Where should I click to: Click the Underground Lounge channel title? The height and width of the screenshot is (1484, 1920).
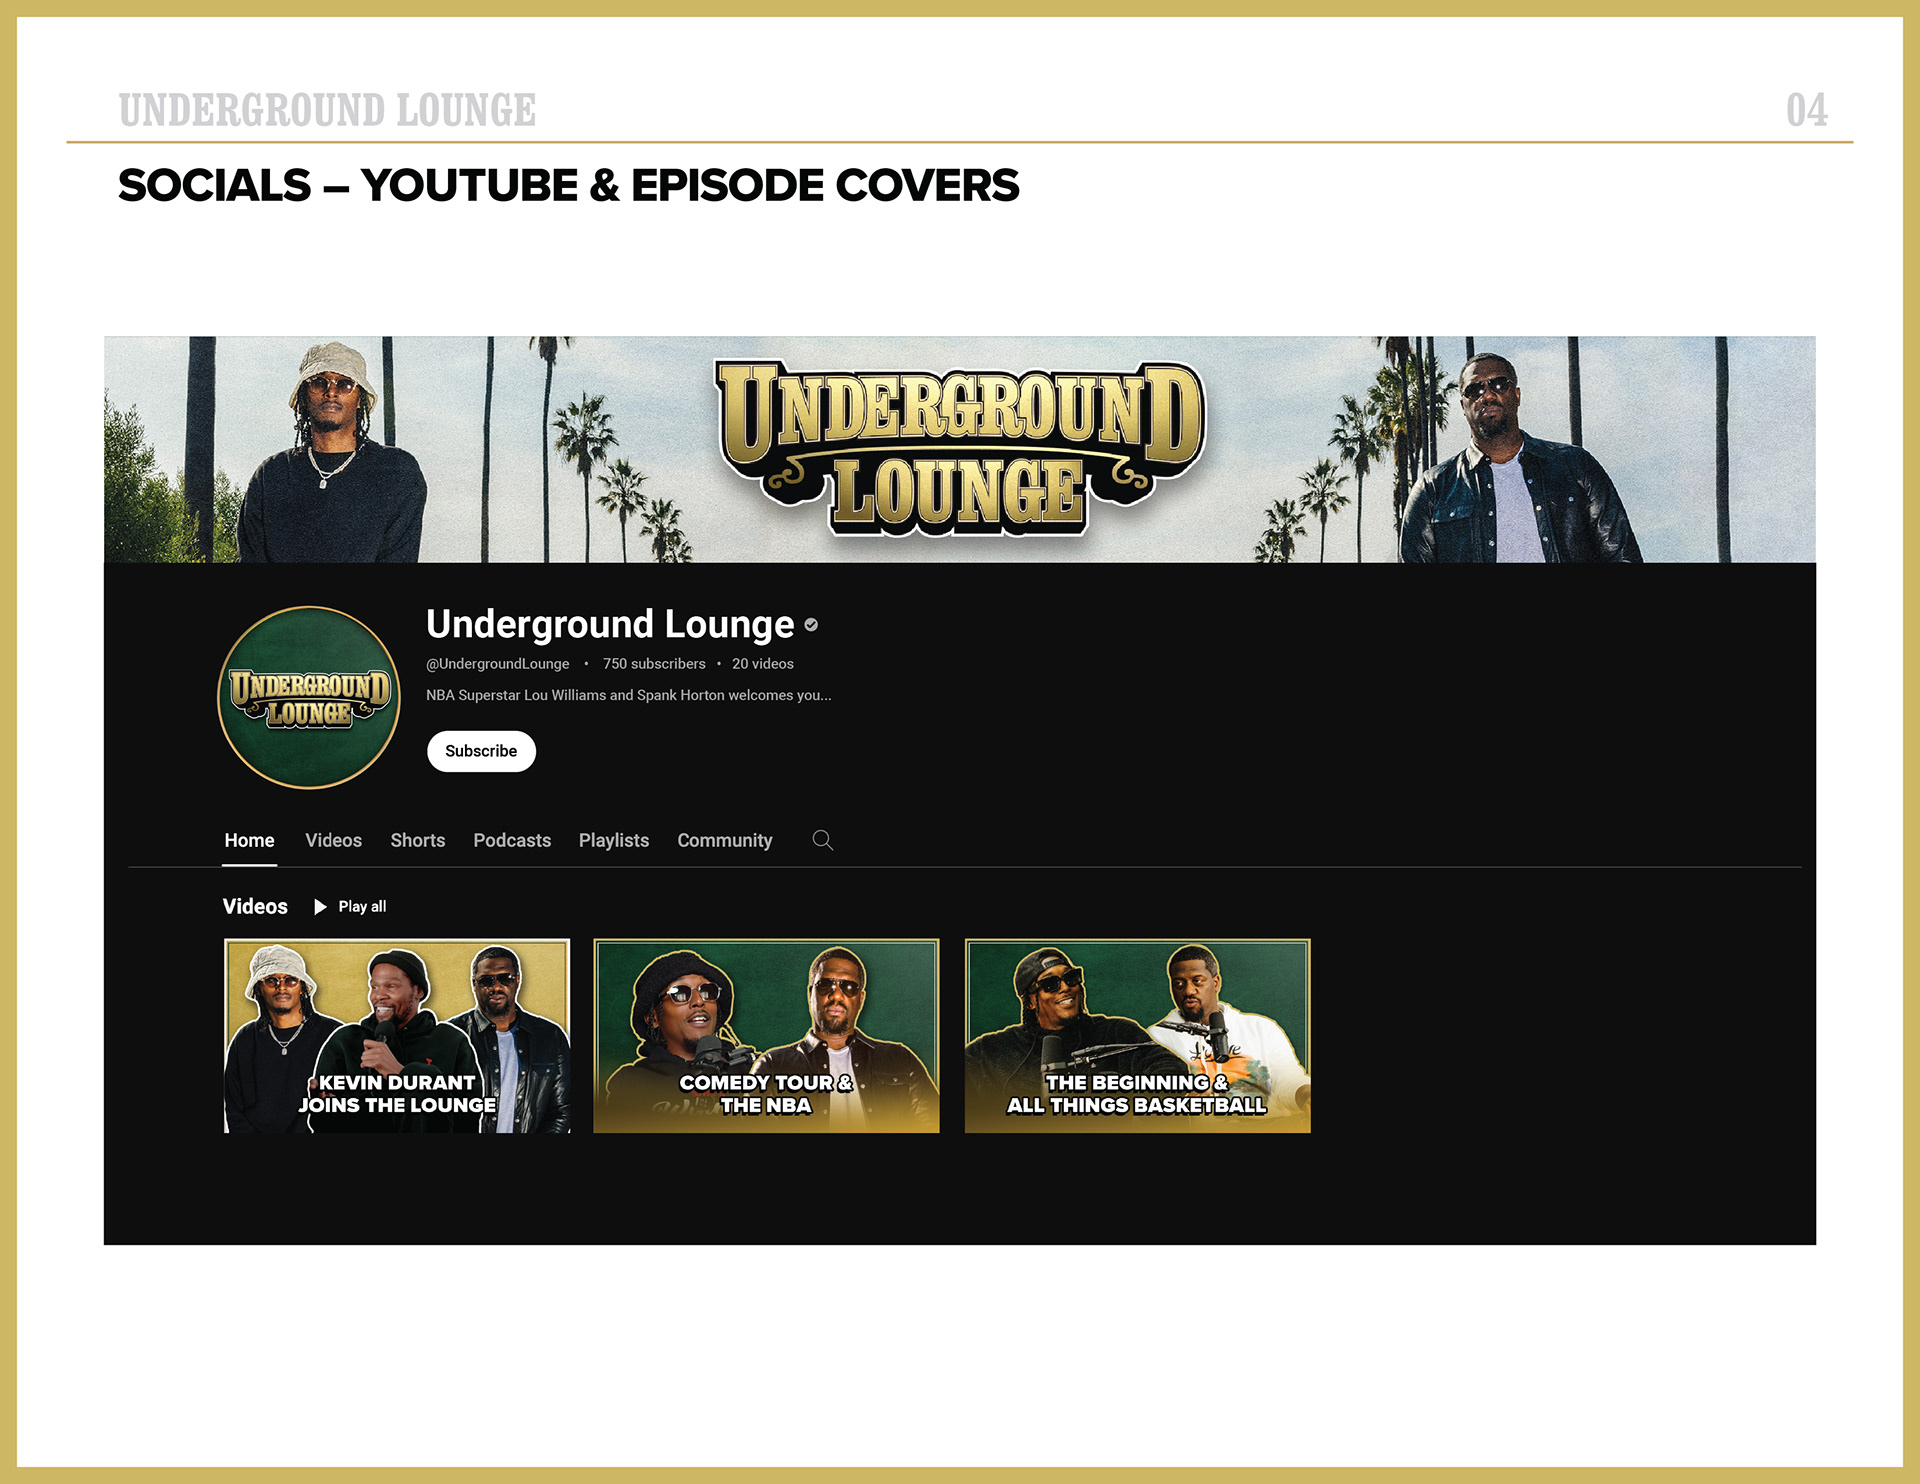pyautogui.click(x=610, y=625)
